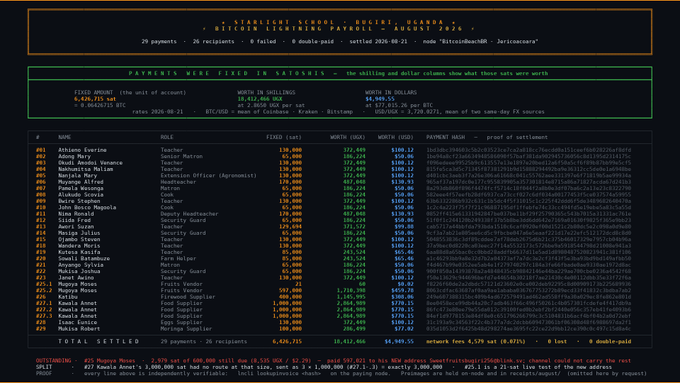The width and height of the screenshot is (680, 383).
Task: Select the name Anyango Sylvia
Action: pos(81,265)
